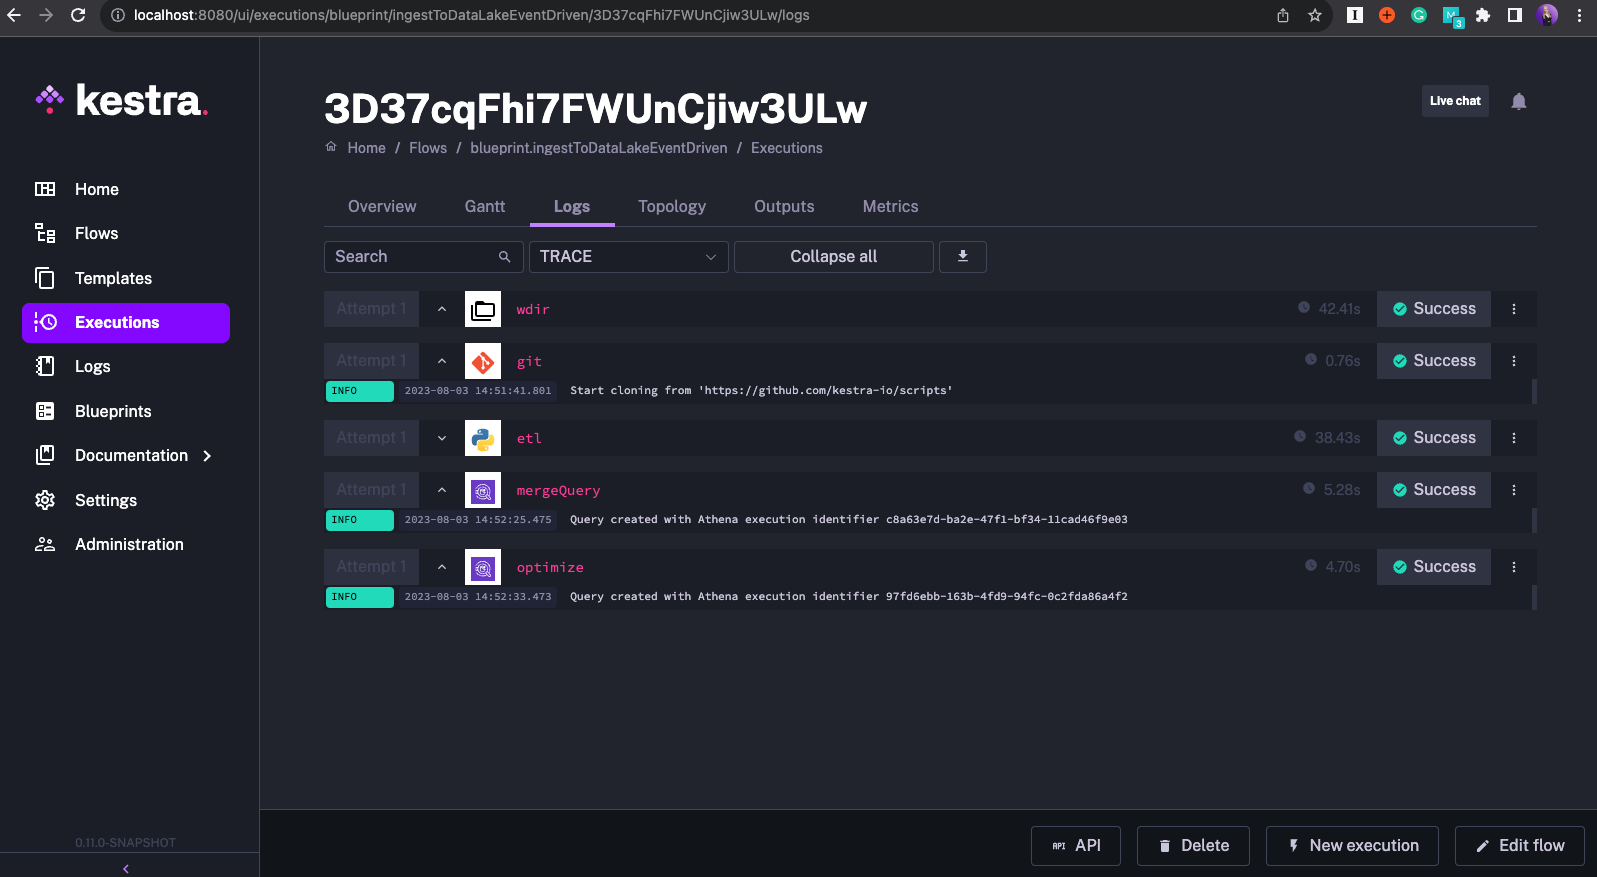Open the TRACE log level dropdown
The height and width of the screenshot is (877, 1597).
[628, 257]
